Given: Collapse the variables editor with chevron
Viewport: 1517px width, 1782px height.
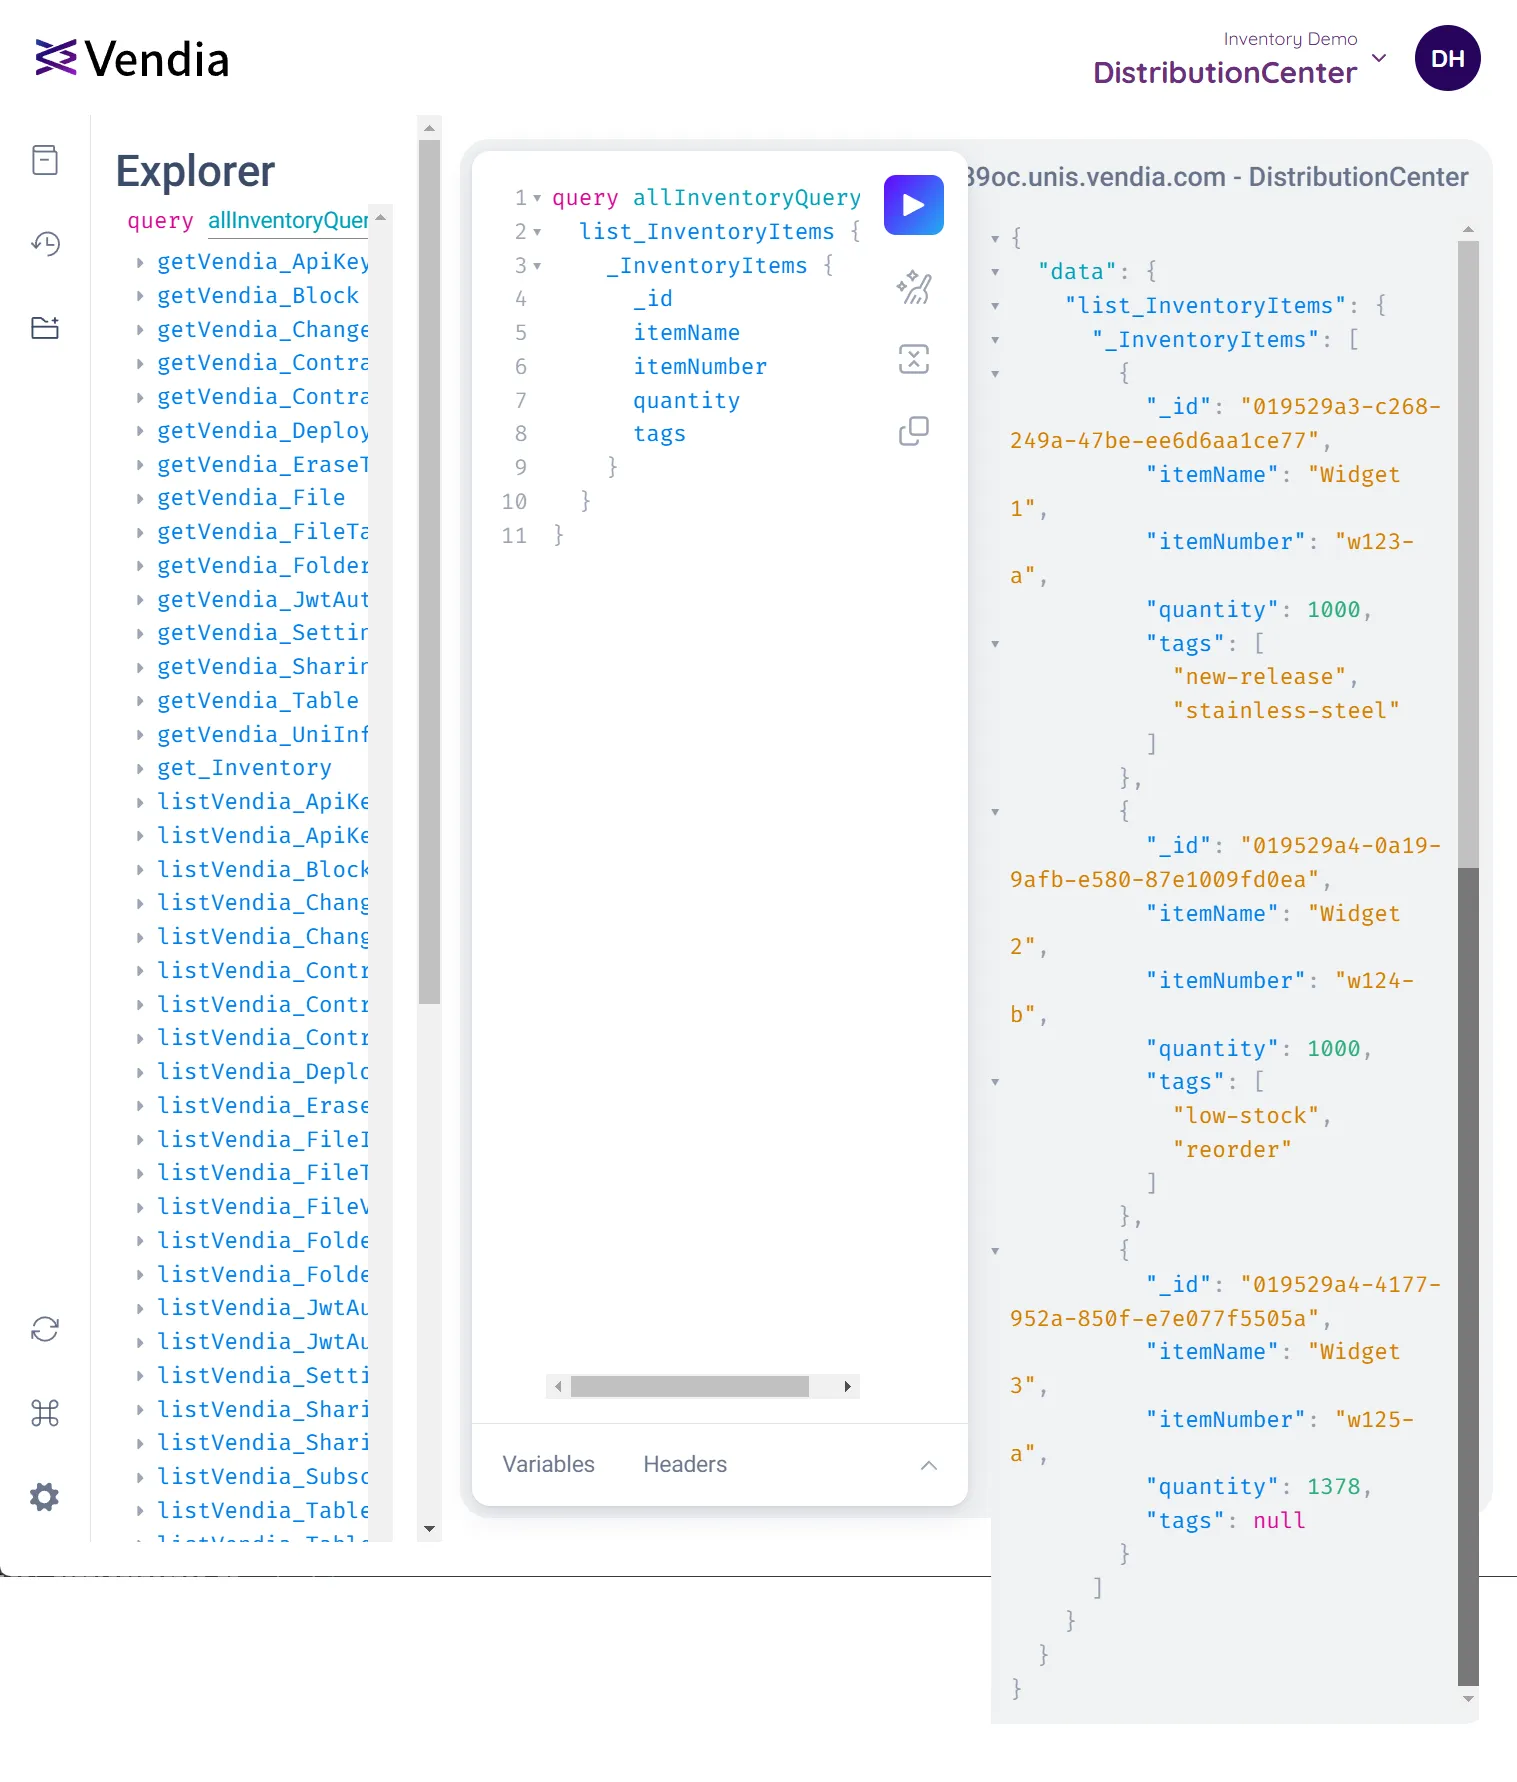Looking at the screenshot, I should [x=929, y=1465].
